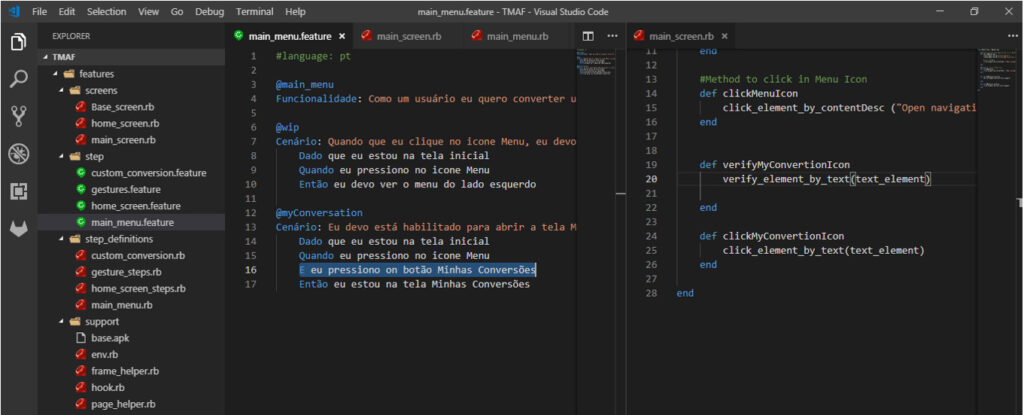
Task: Open the Source Control view icon
Action: tap(18, 117)
